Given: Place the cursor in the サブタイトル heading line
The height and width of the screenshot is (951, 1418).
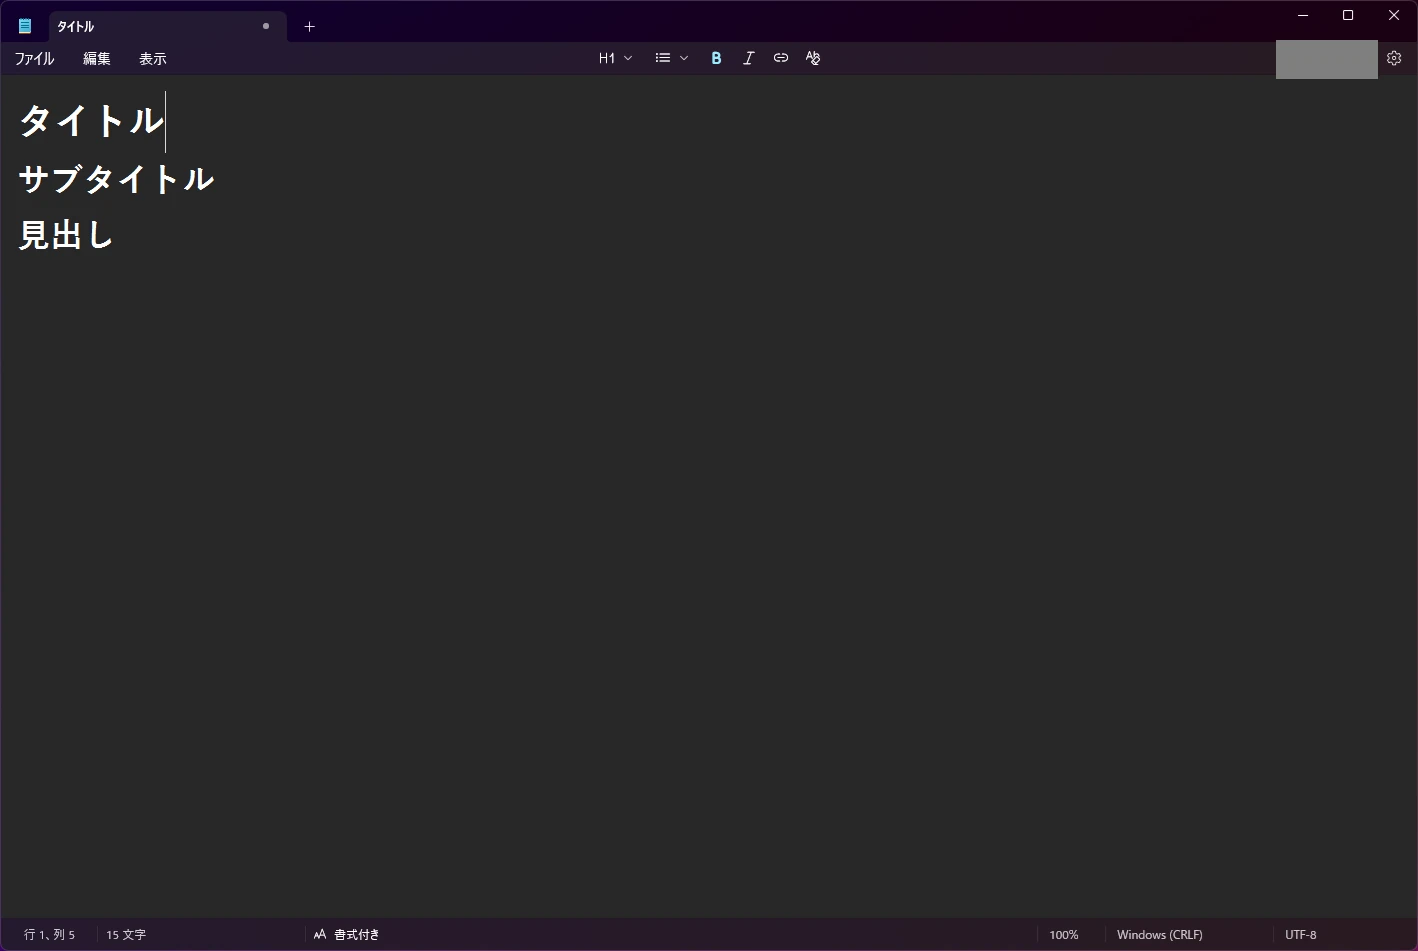Looking at the screenshot, I should tap(116, 179).
